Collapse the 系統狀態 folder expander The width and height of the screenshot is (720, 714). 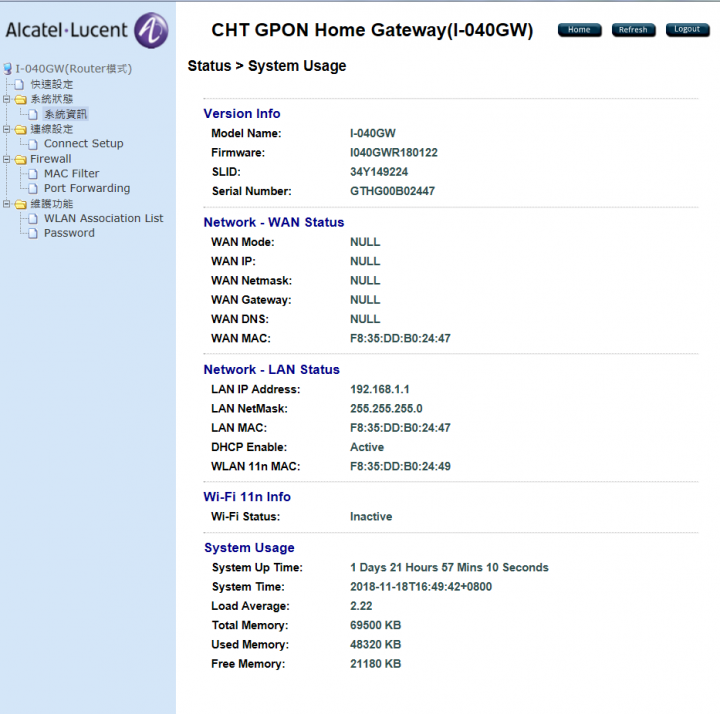[6, 99]
